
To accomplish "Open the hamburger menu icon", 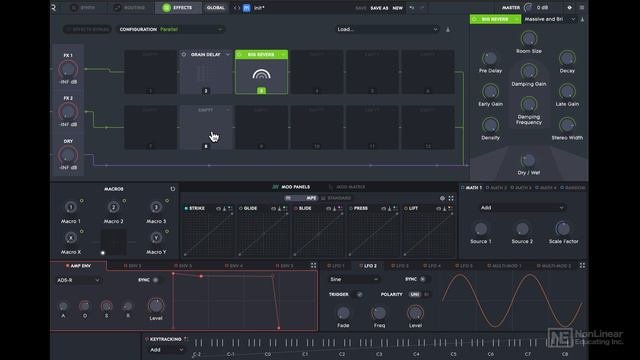I will coord(582,7).
